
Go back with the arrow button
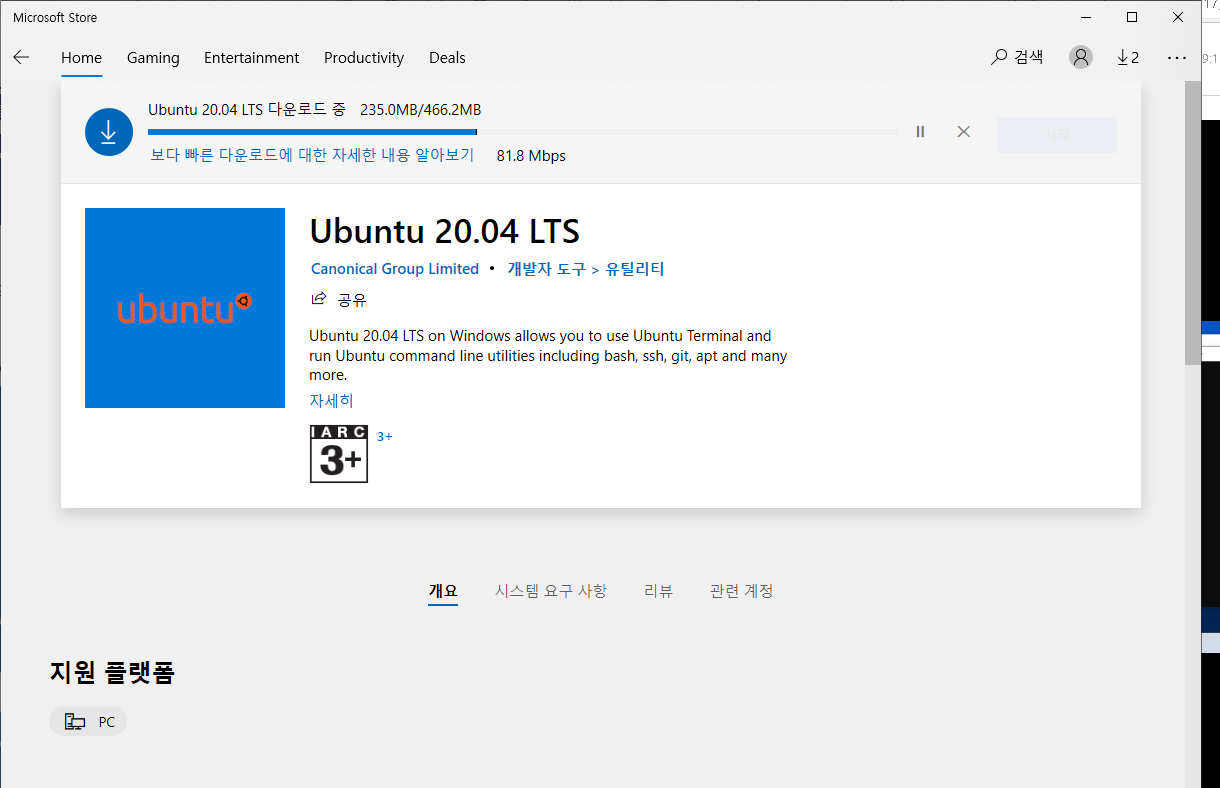[21, 58]
